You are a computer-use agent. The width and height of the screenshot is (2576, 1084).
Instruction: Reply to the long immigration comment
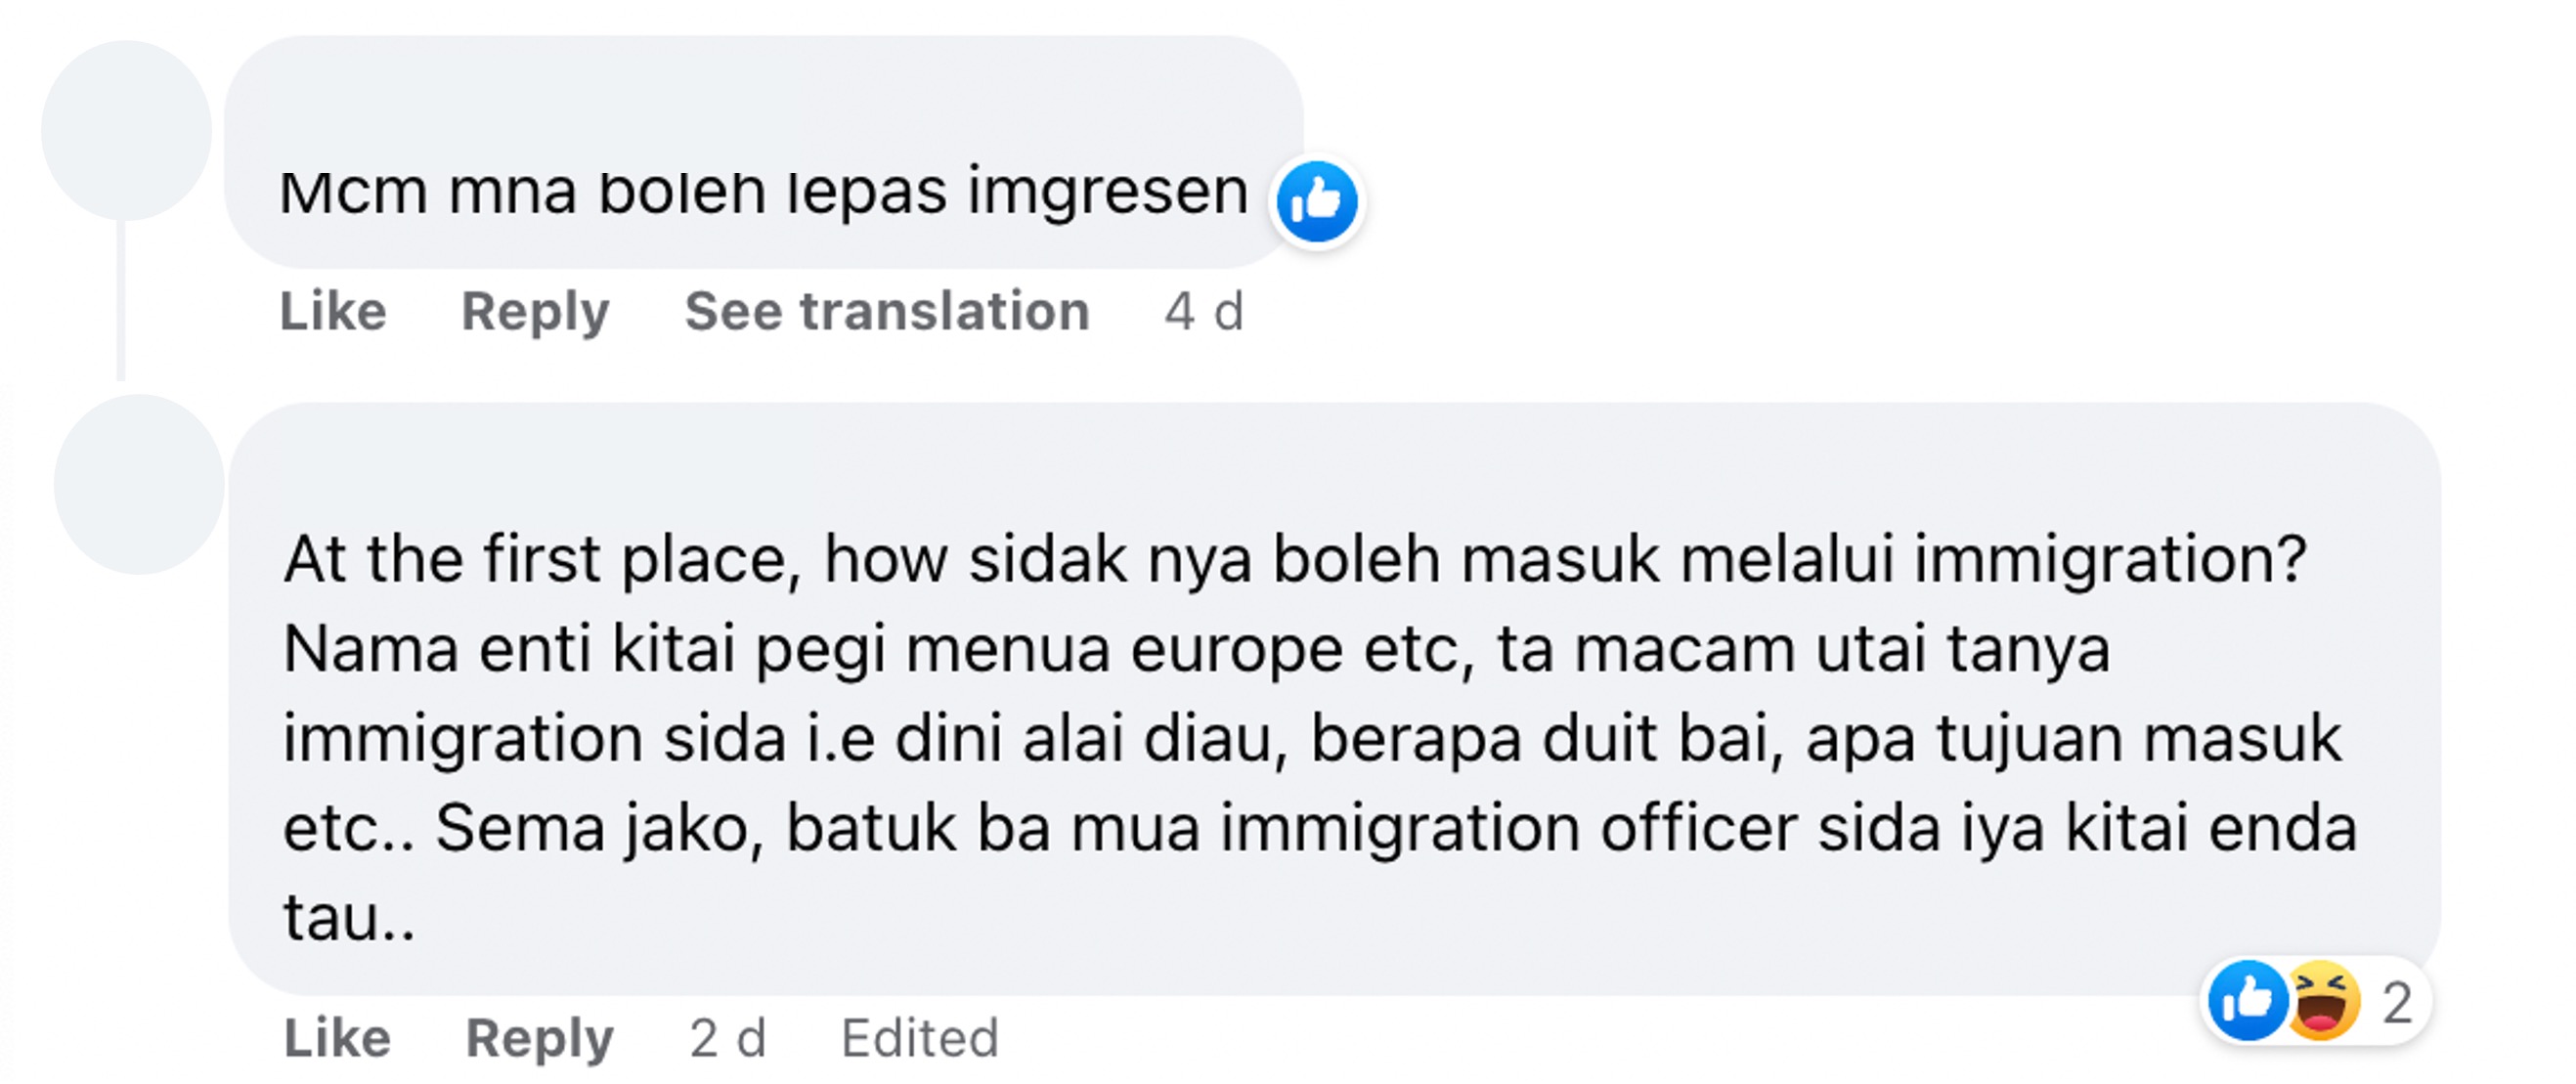tap(540, 1039)
